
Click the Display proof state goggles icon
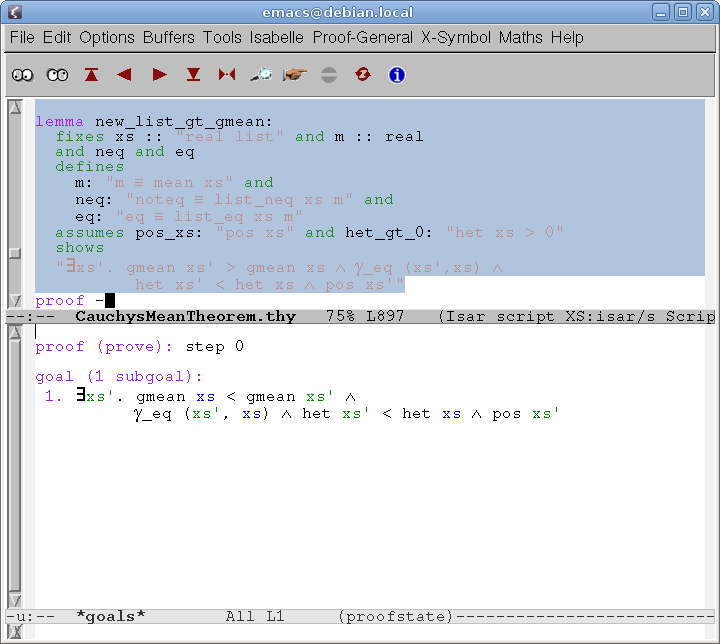(x=22, y=75)
